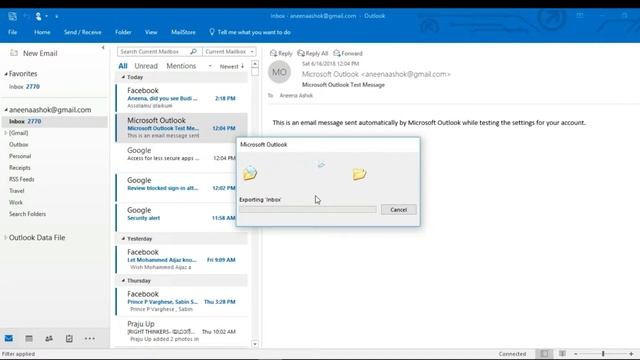
Task: Click the Tell me lightbulb icon
Action: pyautogui.click(x=211, y=32)
